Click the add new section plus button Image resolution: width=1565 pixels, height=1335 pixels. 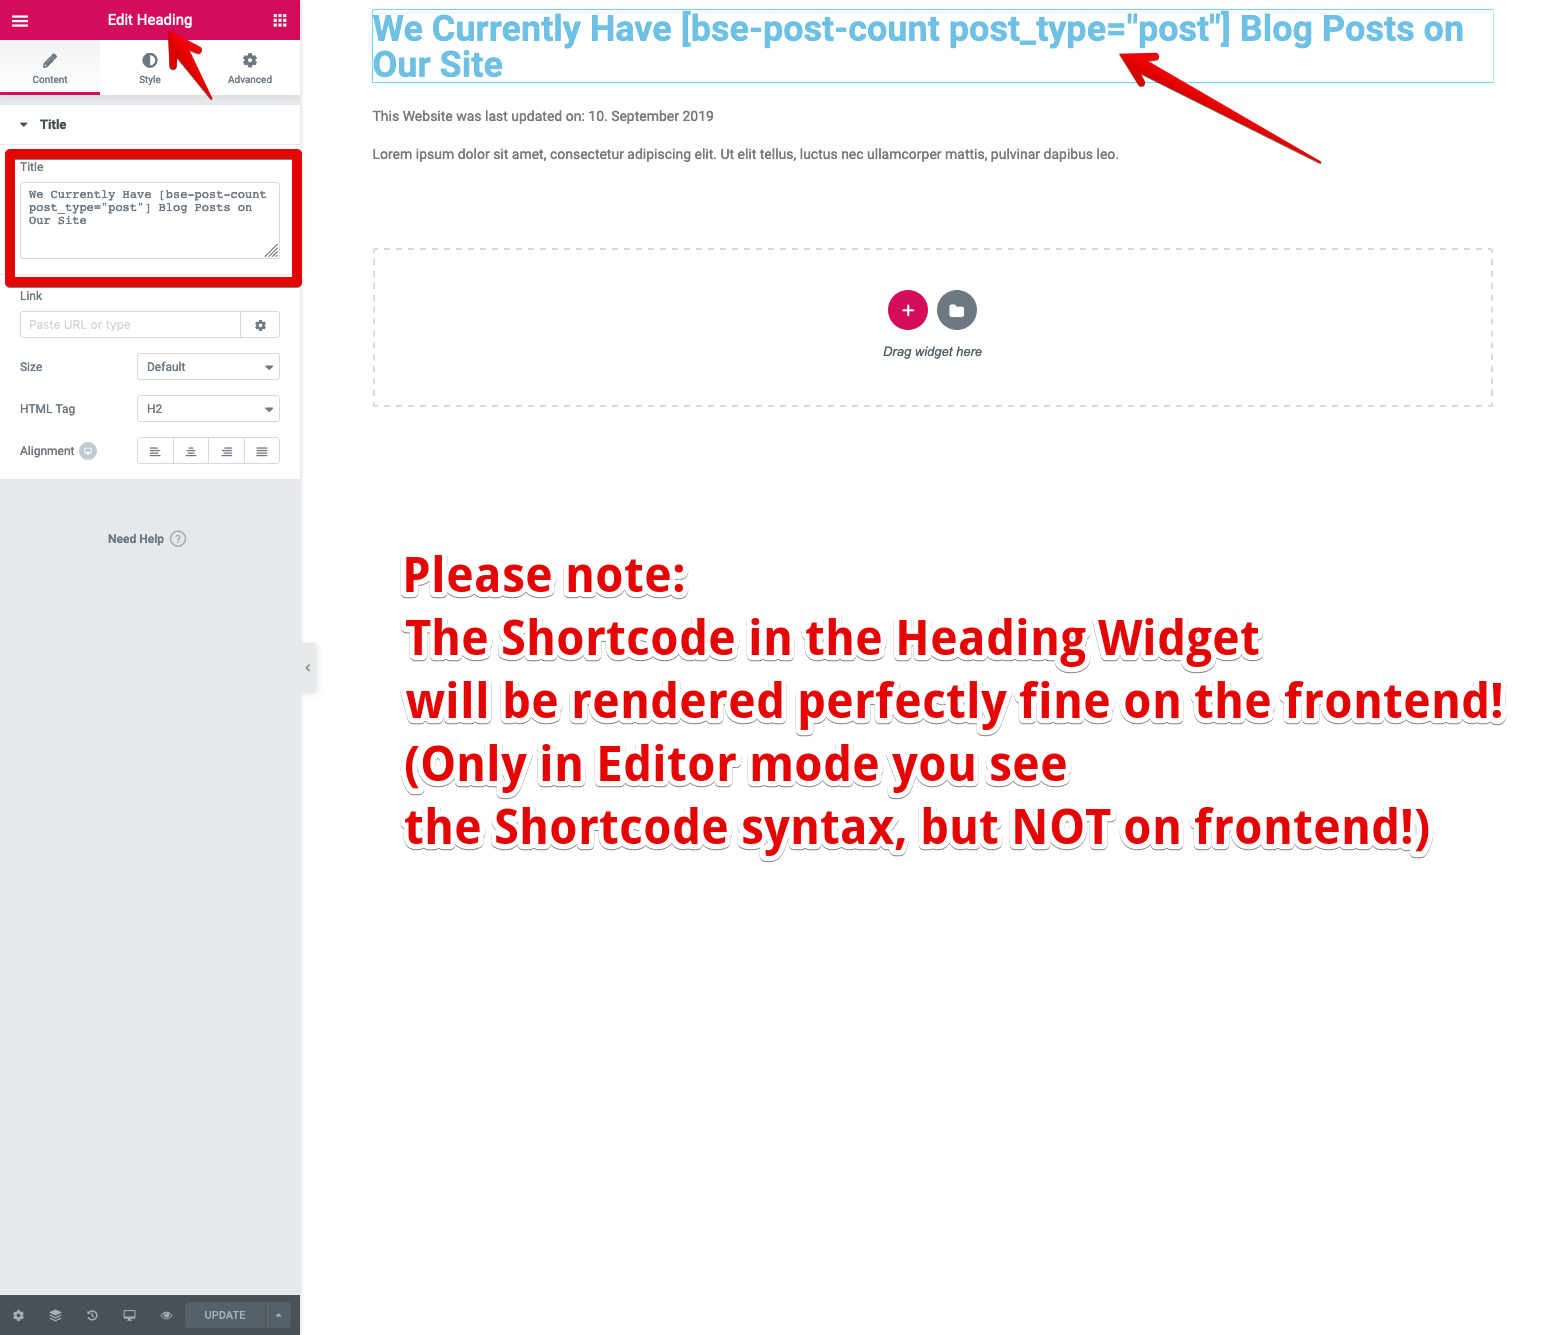[908, 310]
